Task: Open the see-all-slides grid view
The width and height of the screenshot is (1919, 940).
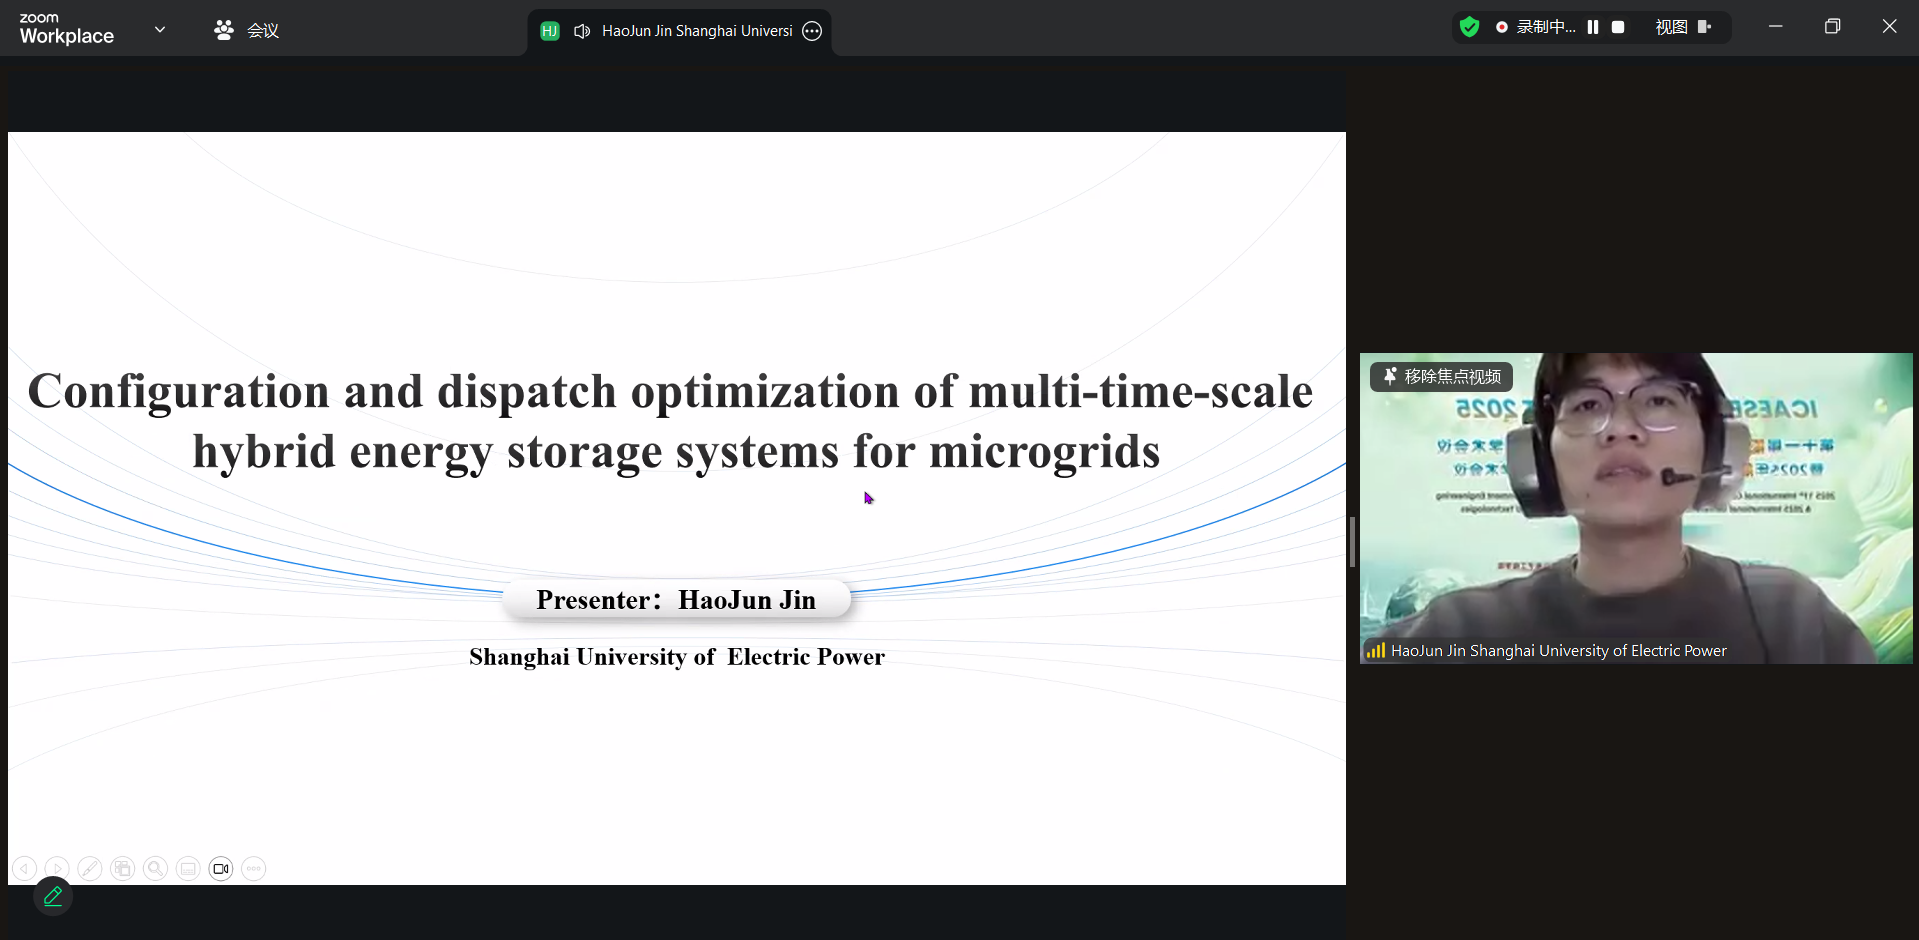Action: (123, 869)
